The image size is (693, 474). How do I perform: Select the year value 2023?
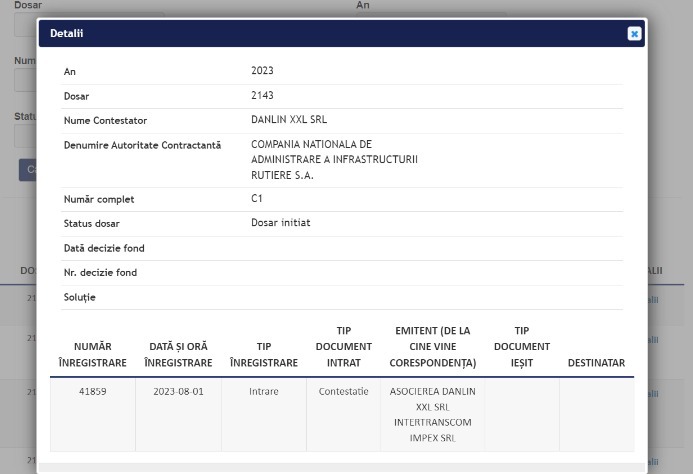(x=262, y=71)
